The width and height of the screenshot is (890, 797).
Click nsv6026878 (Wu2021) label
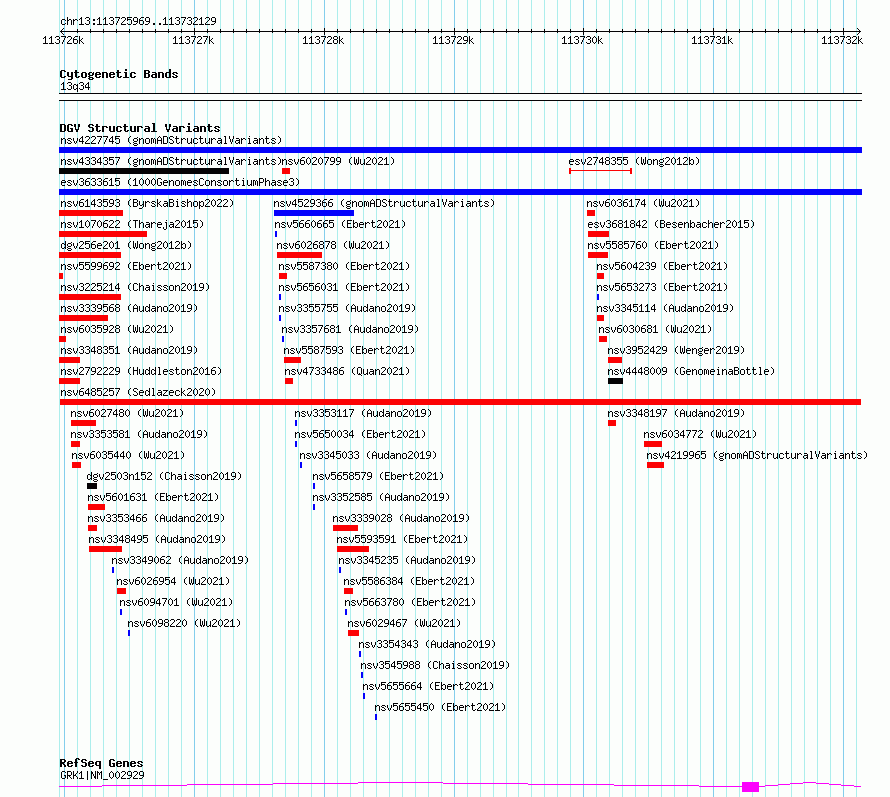[x=333, y=245]
